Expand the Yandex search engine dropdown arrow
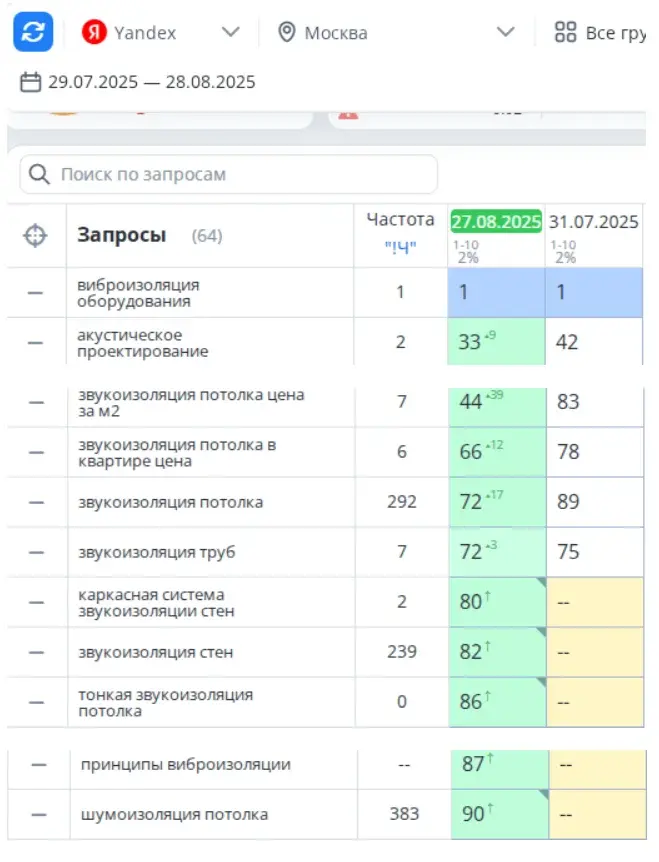The height and width of the screenshot is (862, 659). [231, 33]
